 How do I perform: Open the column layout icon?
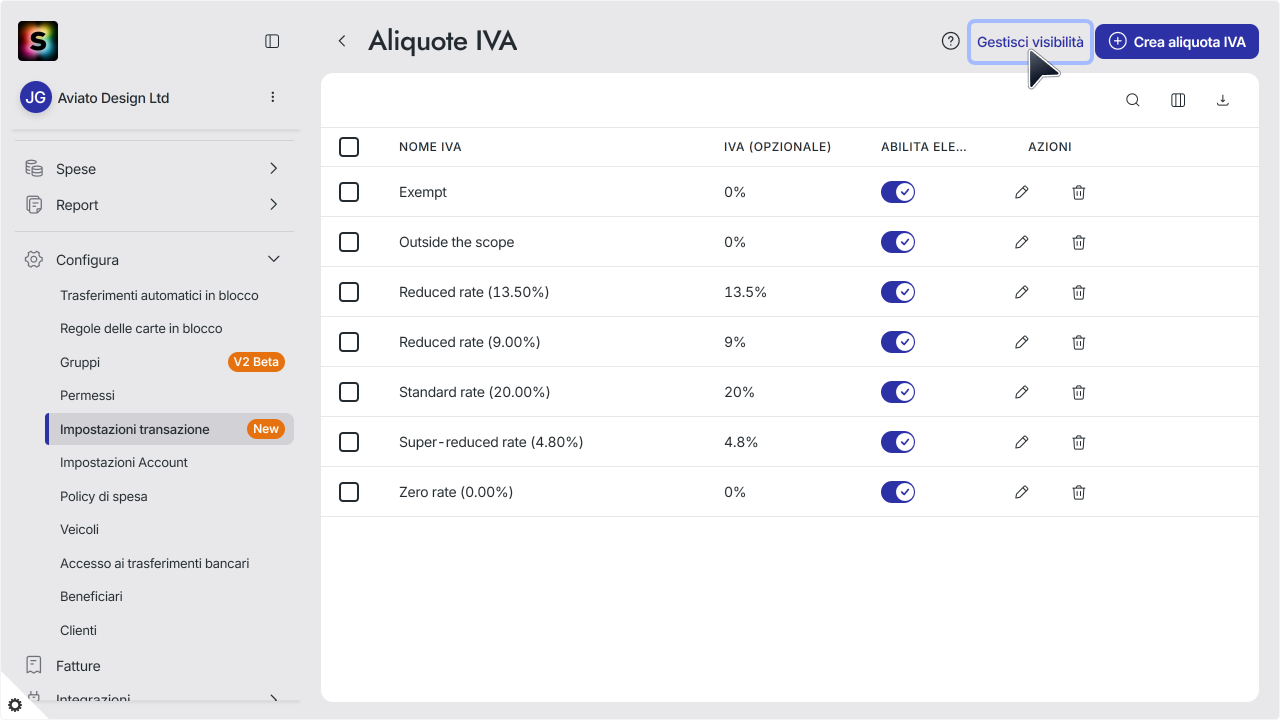point(1178,100)
